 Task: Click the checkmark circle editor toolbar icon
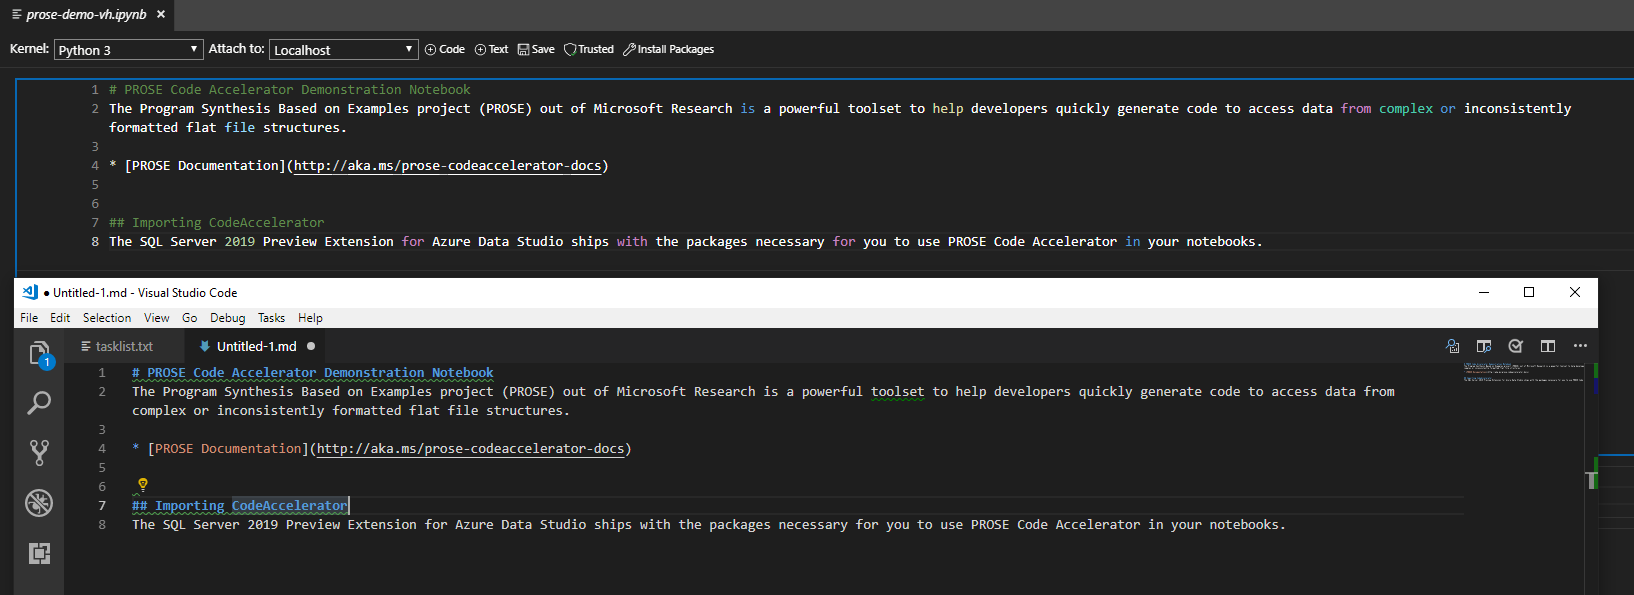point(1516,346)
